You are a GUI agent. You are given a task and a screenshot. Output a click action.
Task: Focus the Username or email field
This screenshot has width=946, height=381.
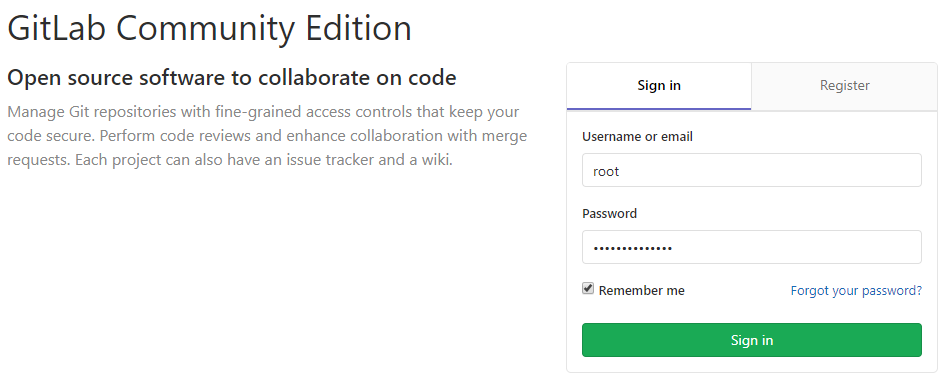point(752,170)
